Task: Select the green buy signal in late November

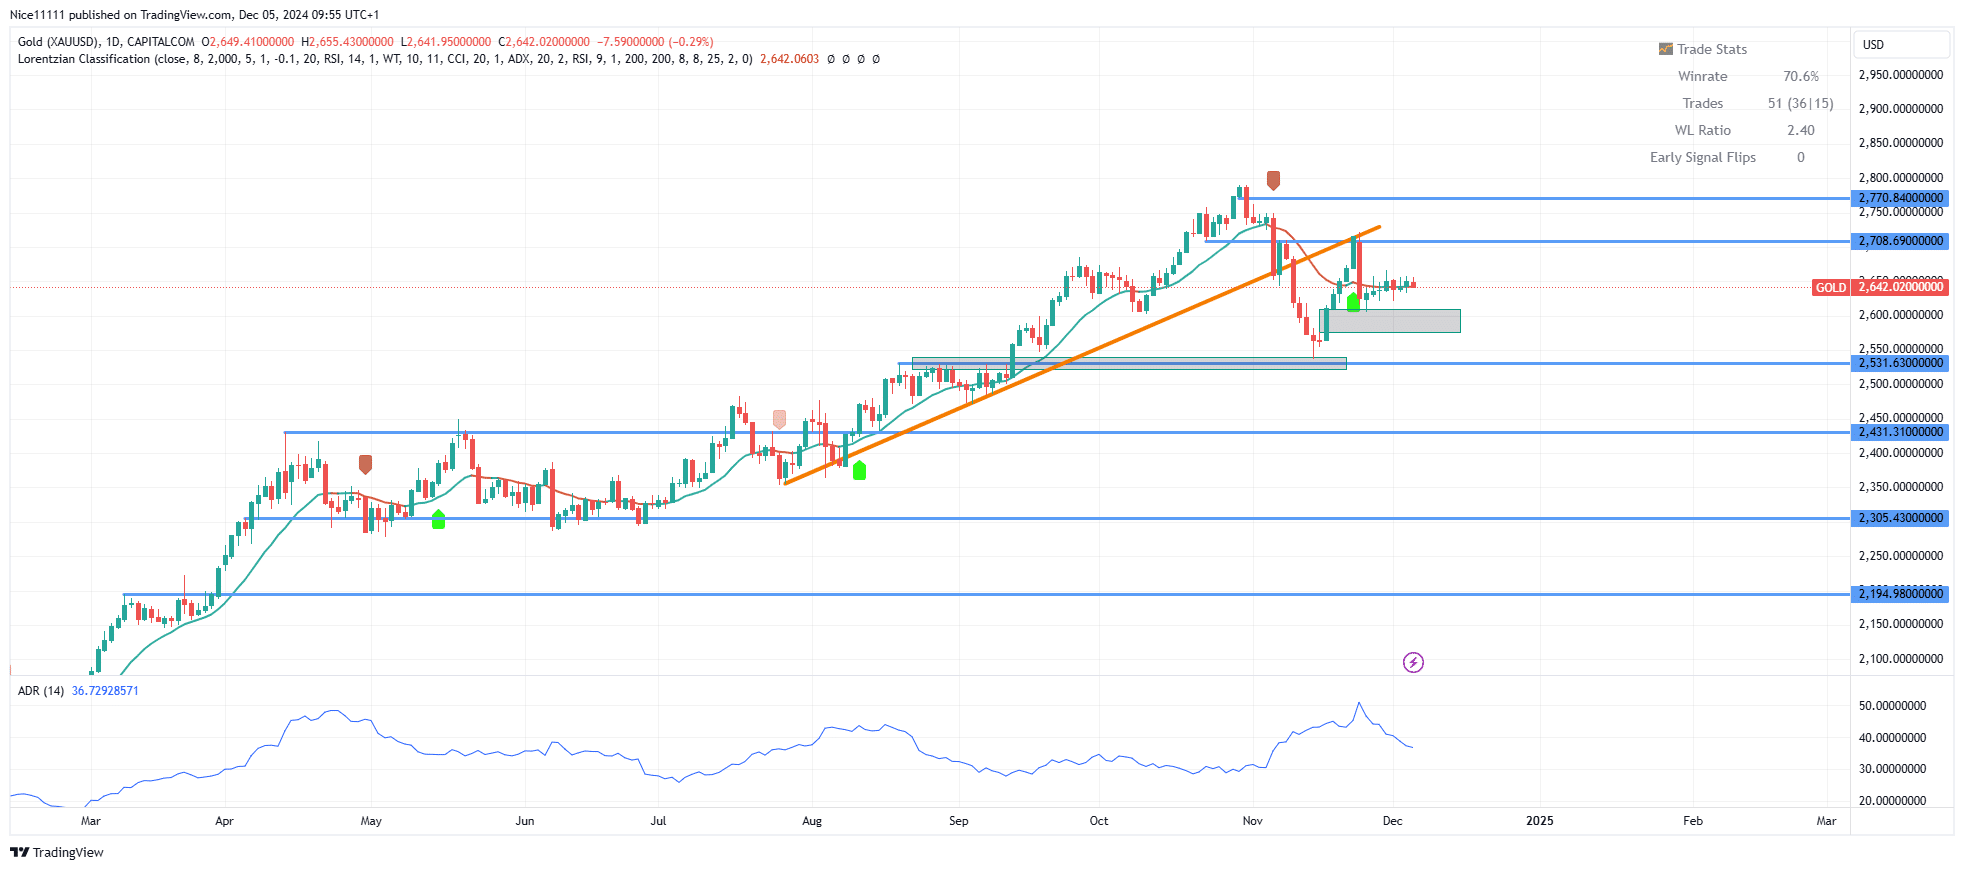Action: (1353, 302)
